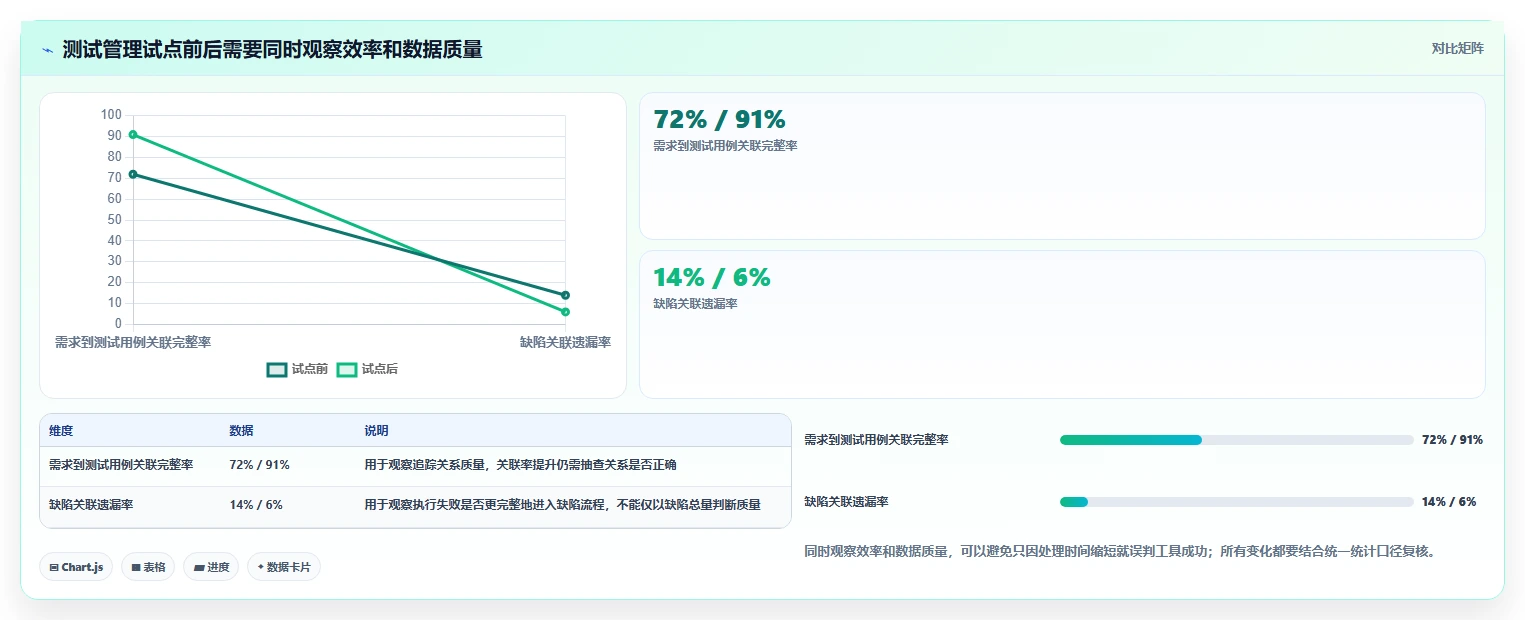Viewport: 1525px width, 620px height.
Task: Click the 进度 chip's progress icon
Action: 199,567
